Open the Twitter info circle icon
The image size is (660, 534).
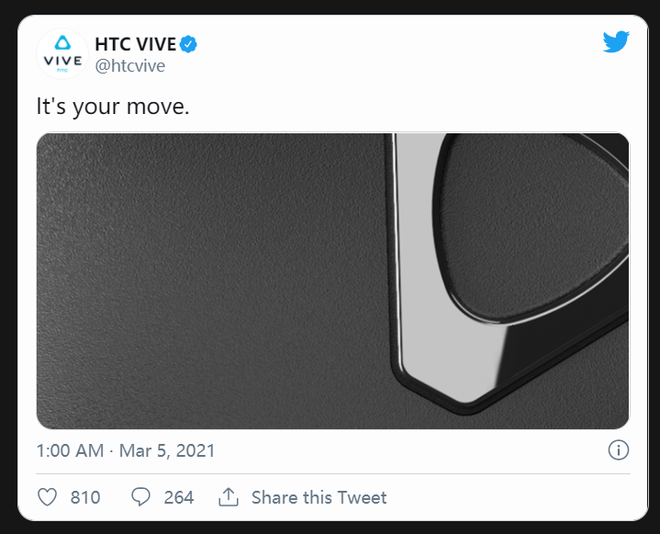coord(618,450)
